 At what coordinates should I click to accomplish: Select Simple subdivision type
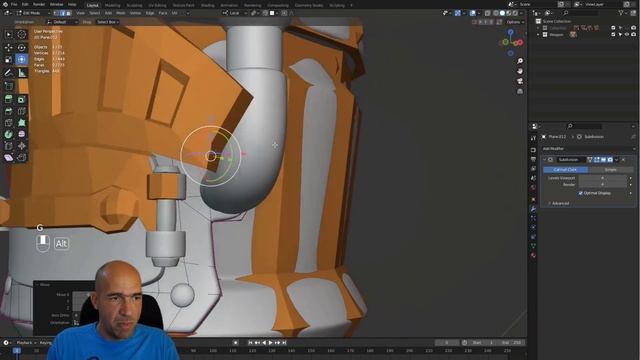(611, 169)
